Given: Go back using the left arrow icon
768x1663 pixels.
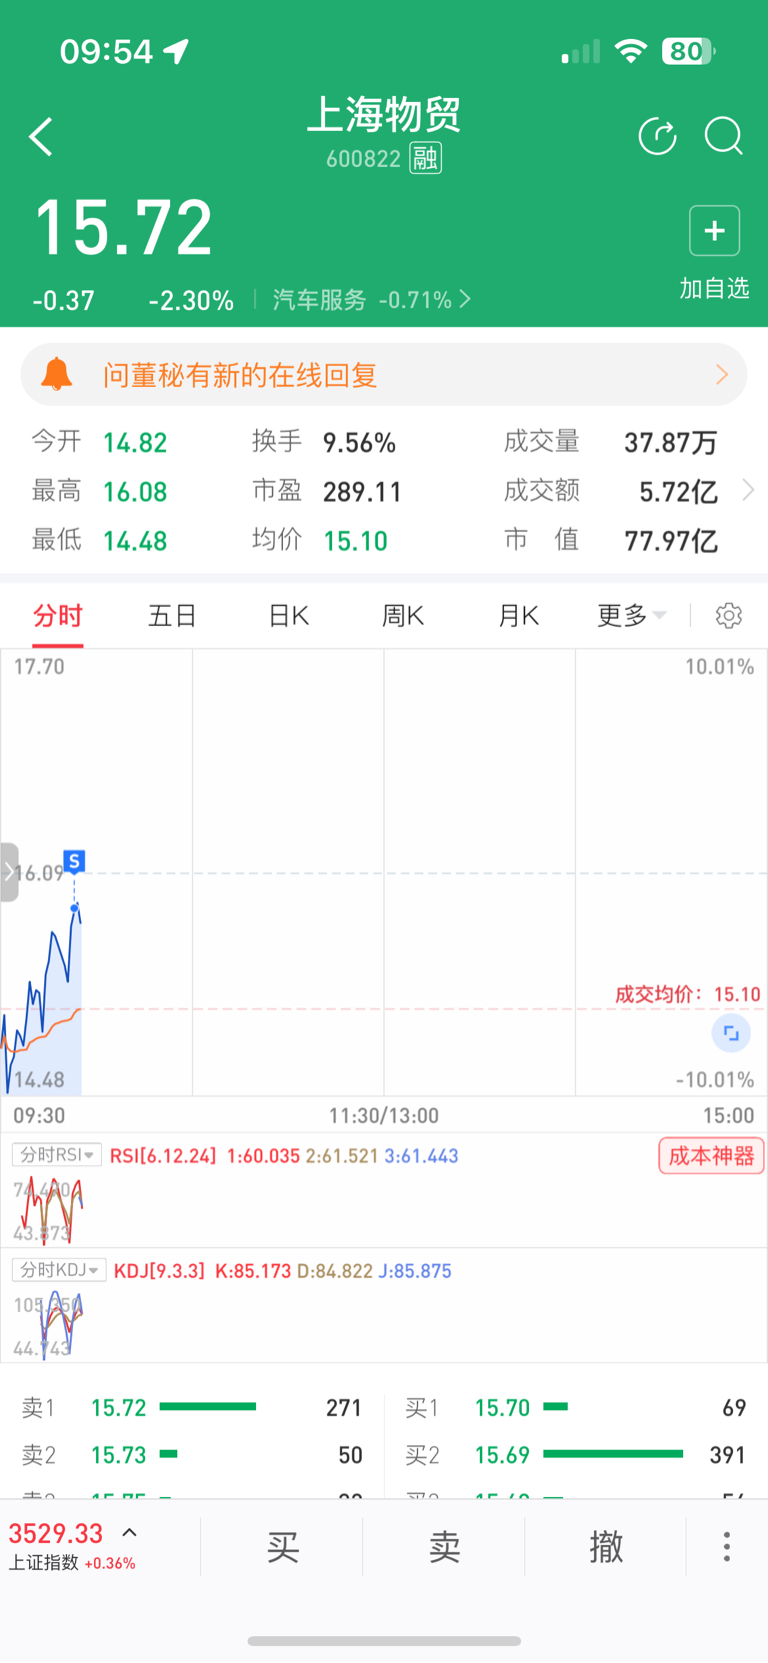Looking at the screenshot, I should pyautogui.click(x=41, y=137).
